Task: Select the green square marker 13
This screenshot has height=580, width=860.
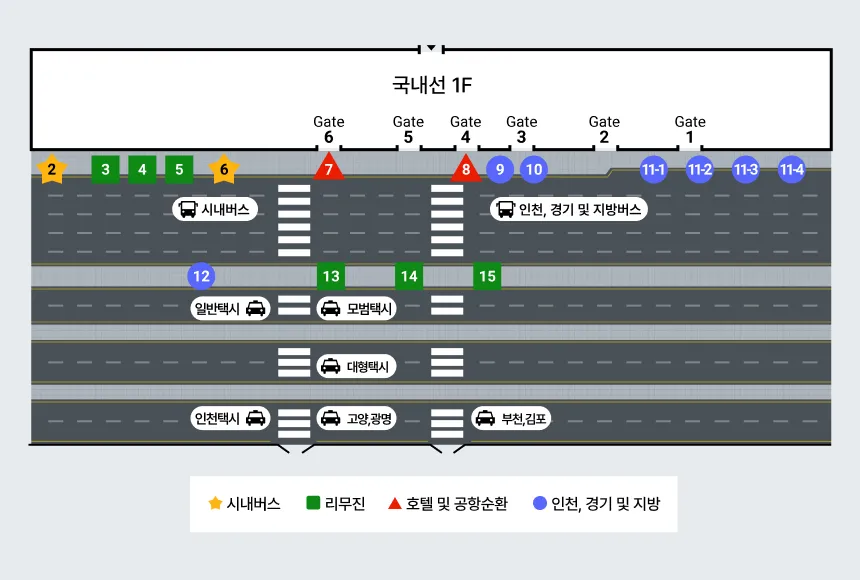Action: (330, 276)
